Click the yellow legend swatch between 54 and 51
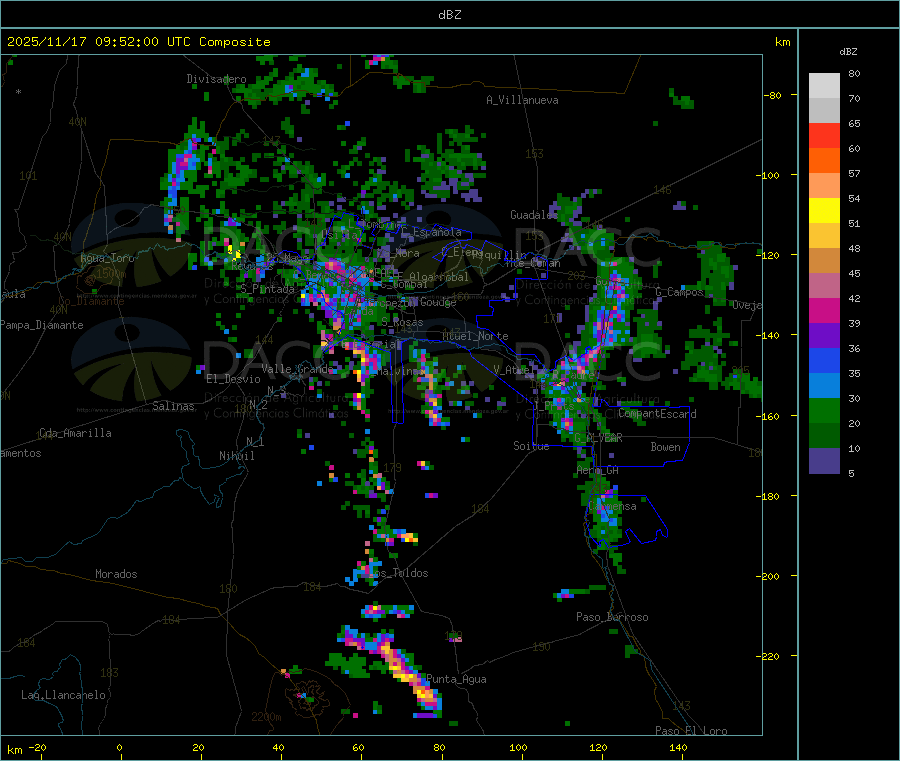 click(x=824, y=211)
